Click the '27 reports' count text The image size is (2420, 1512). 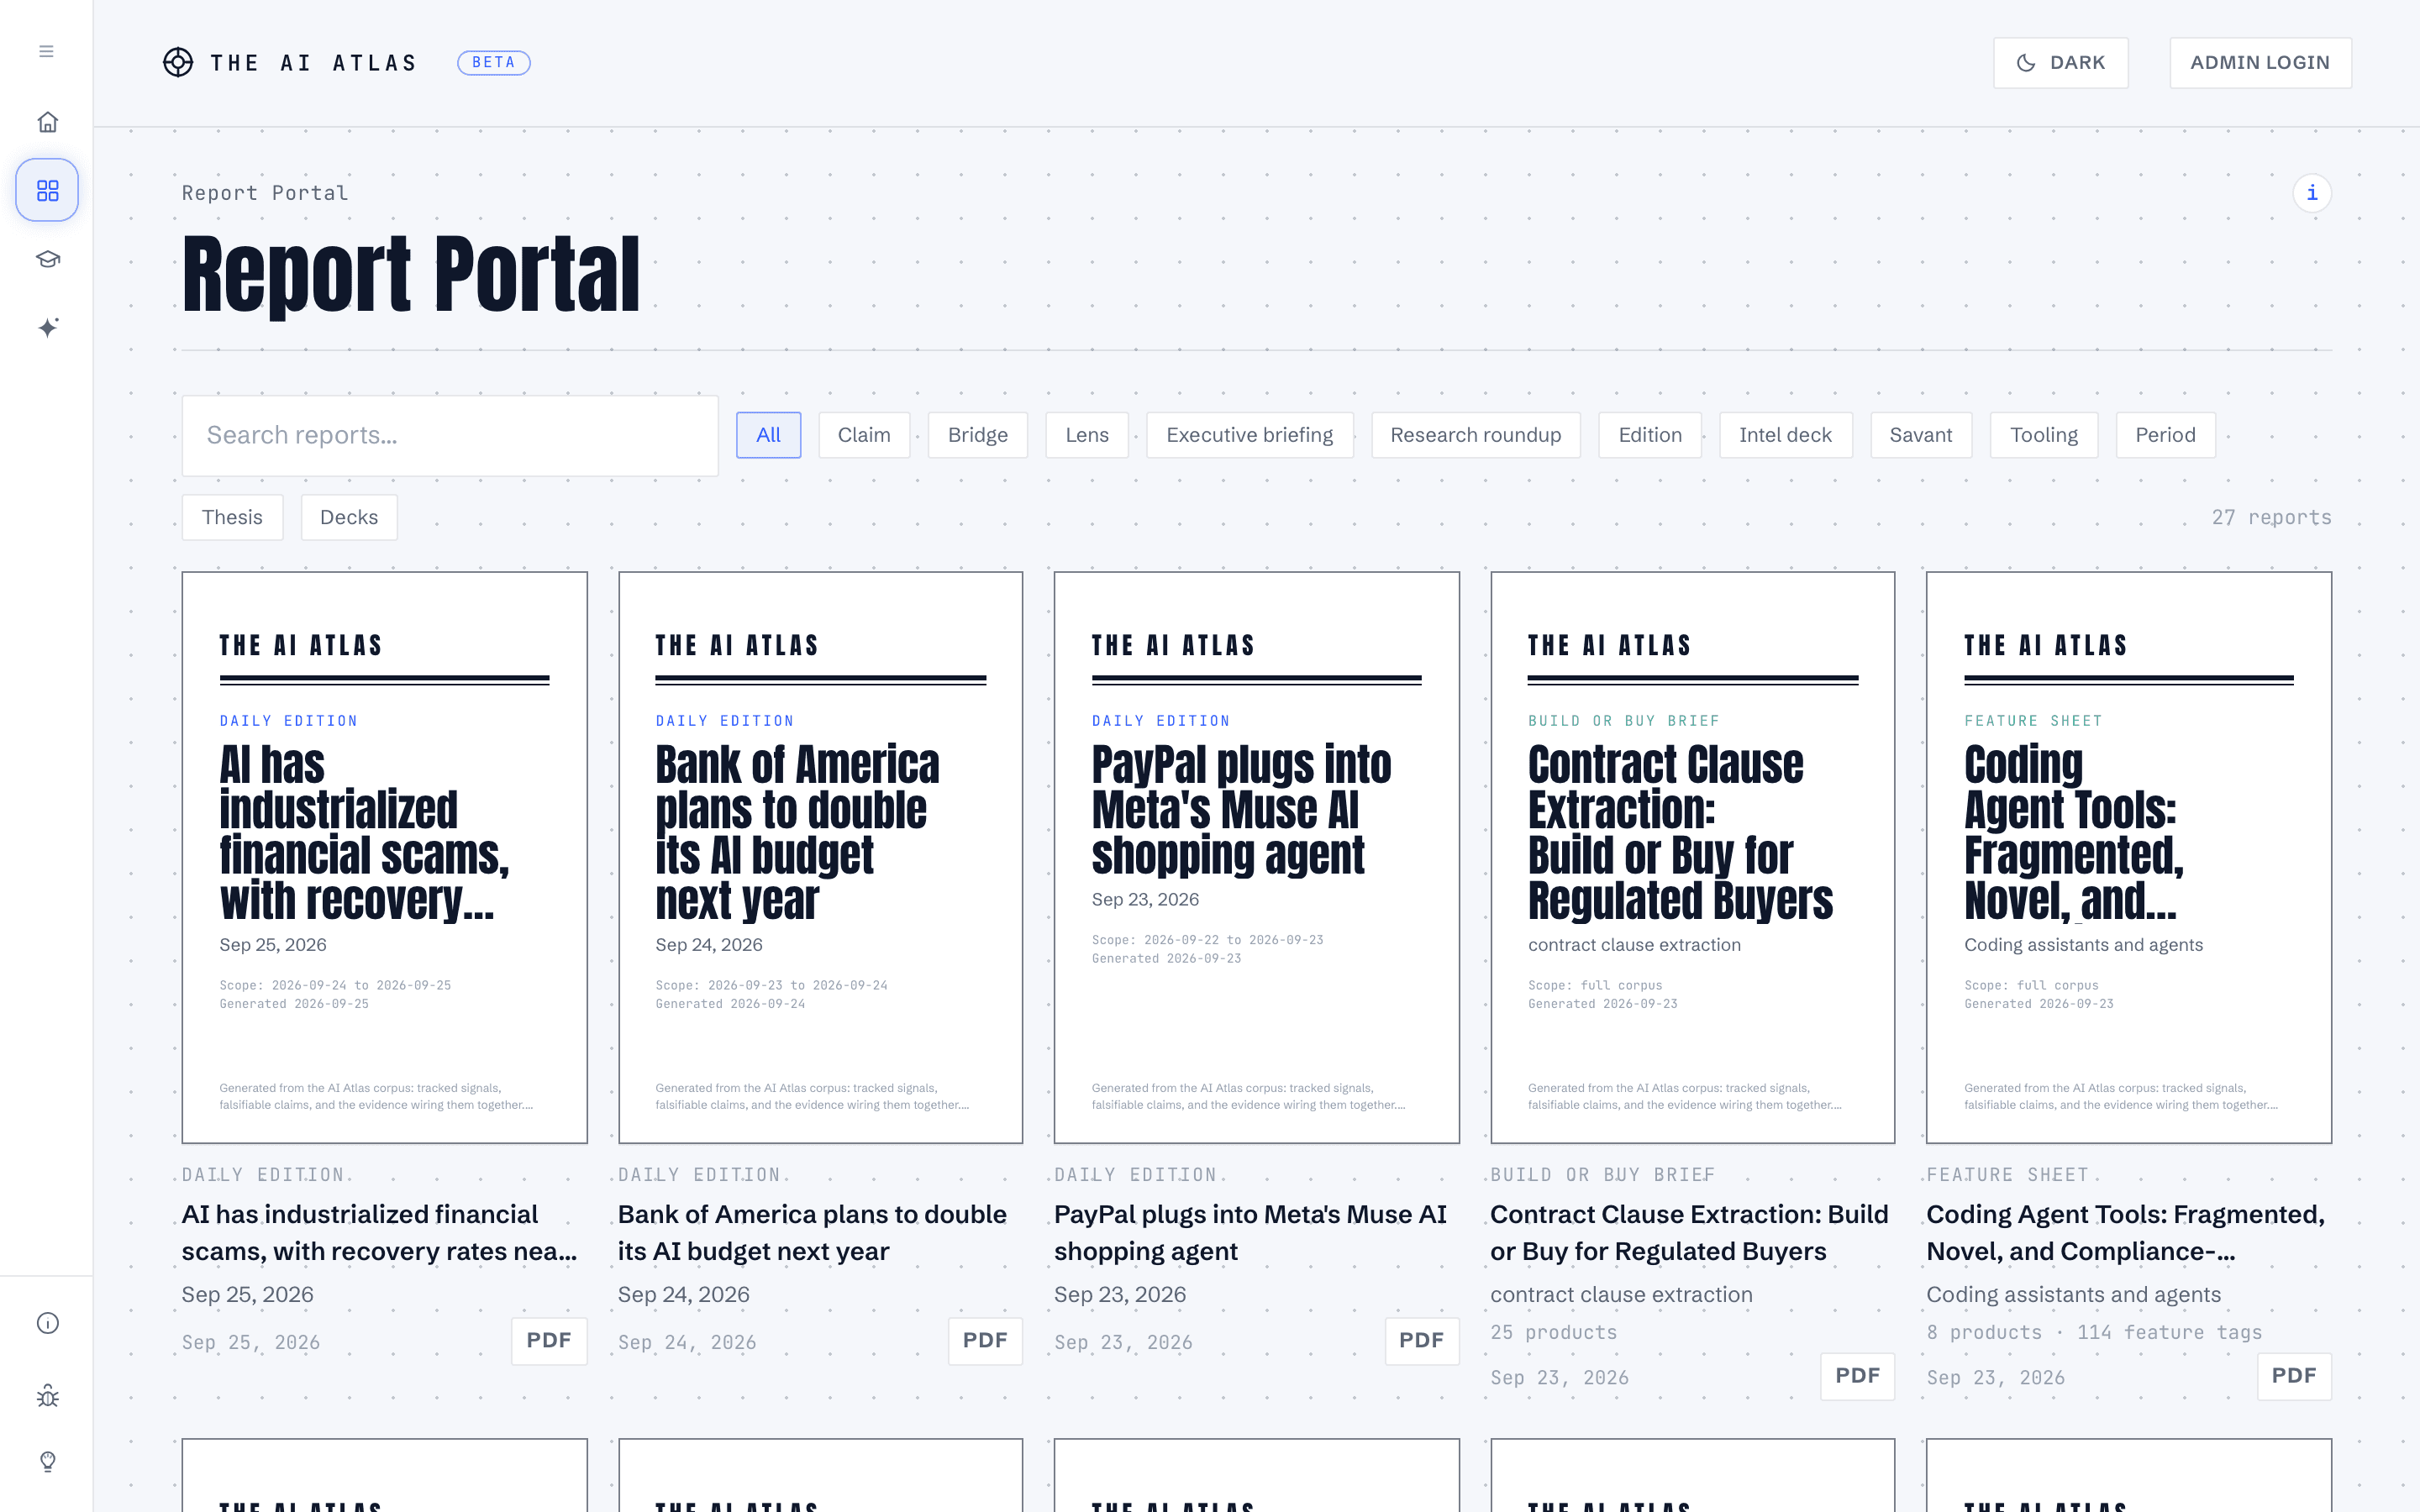pos(2271,517)
